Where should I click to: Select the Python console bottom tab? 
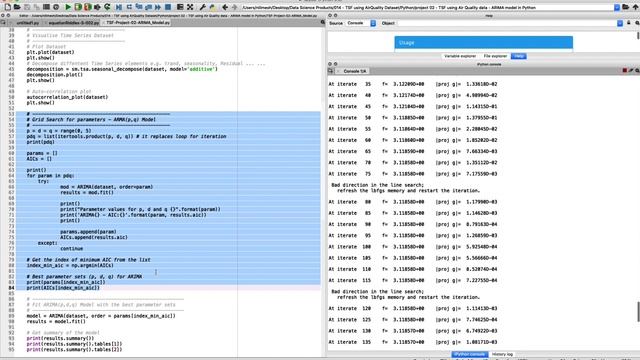coord(470,354)
